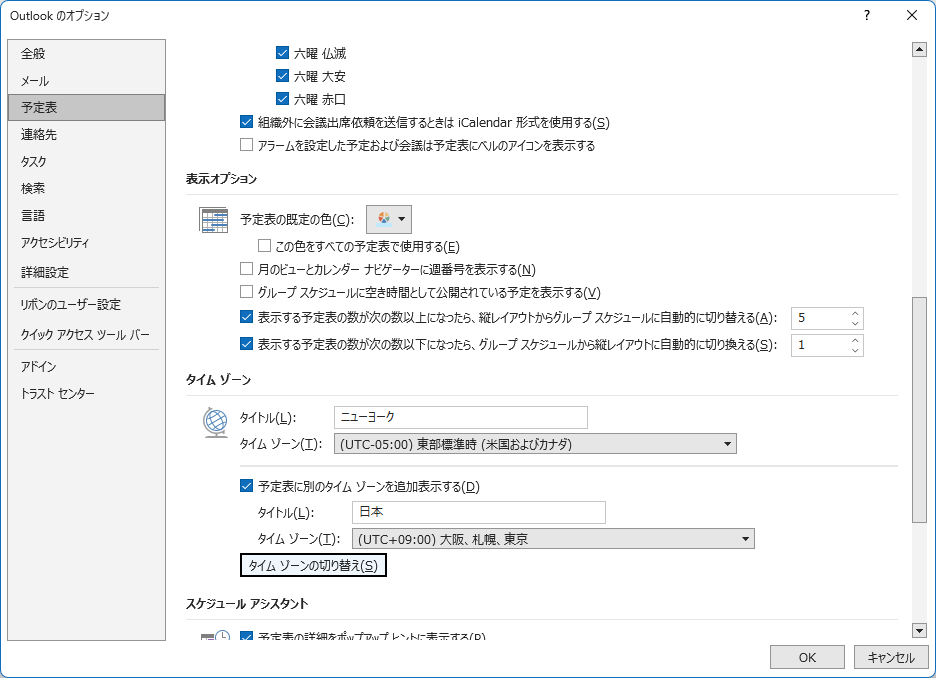The width and height of the screenshot is (936, 678).
Task: Increase the vertical layout threshold value 1
Action: 855,340
